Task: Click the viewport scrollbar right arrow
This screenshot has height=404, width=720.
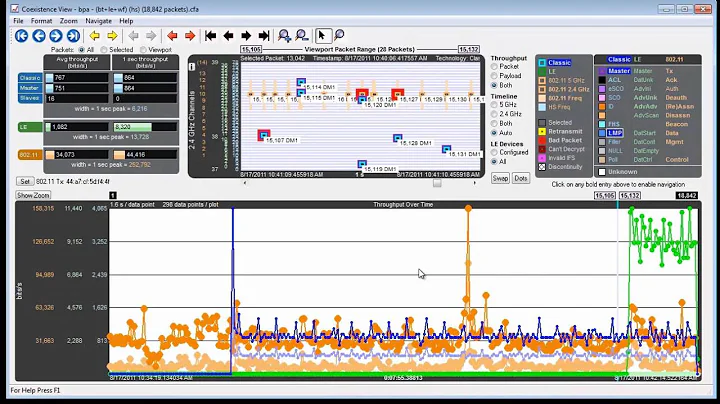Action: click(474, 183)
